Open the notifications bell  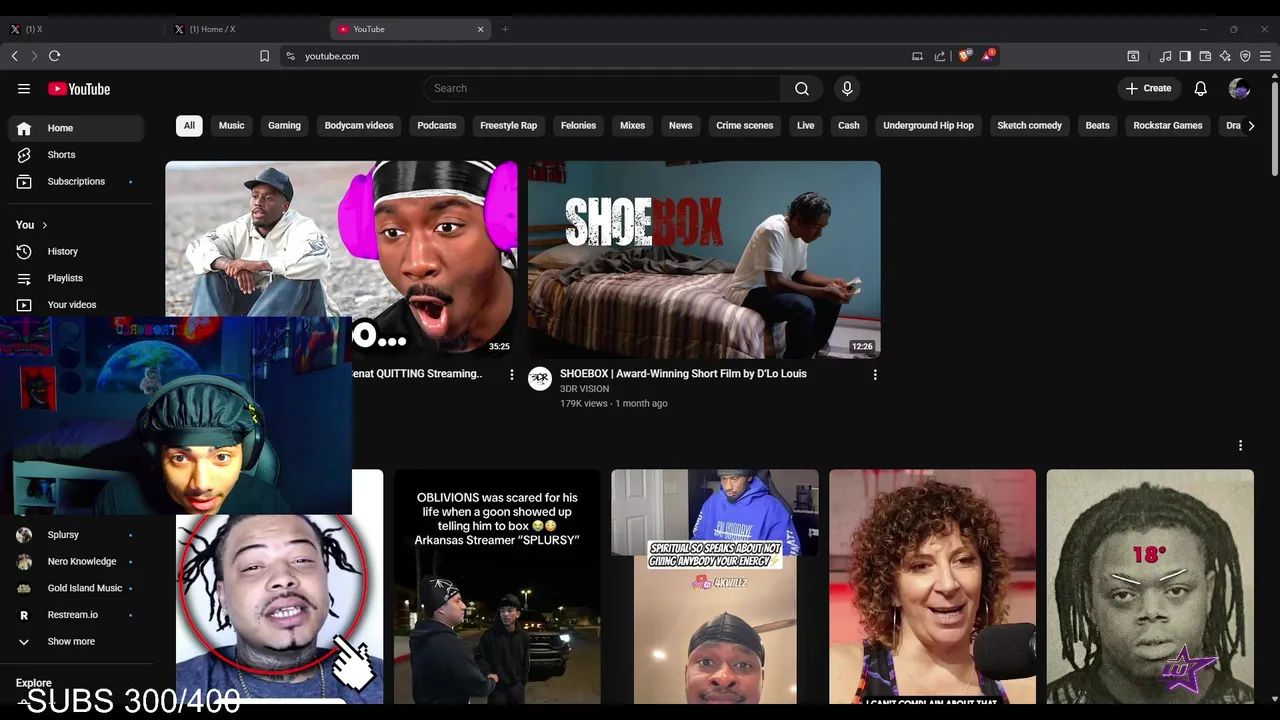click(1201, 88)
